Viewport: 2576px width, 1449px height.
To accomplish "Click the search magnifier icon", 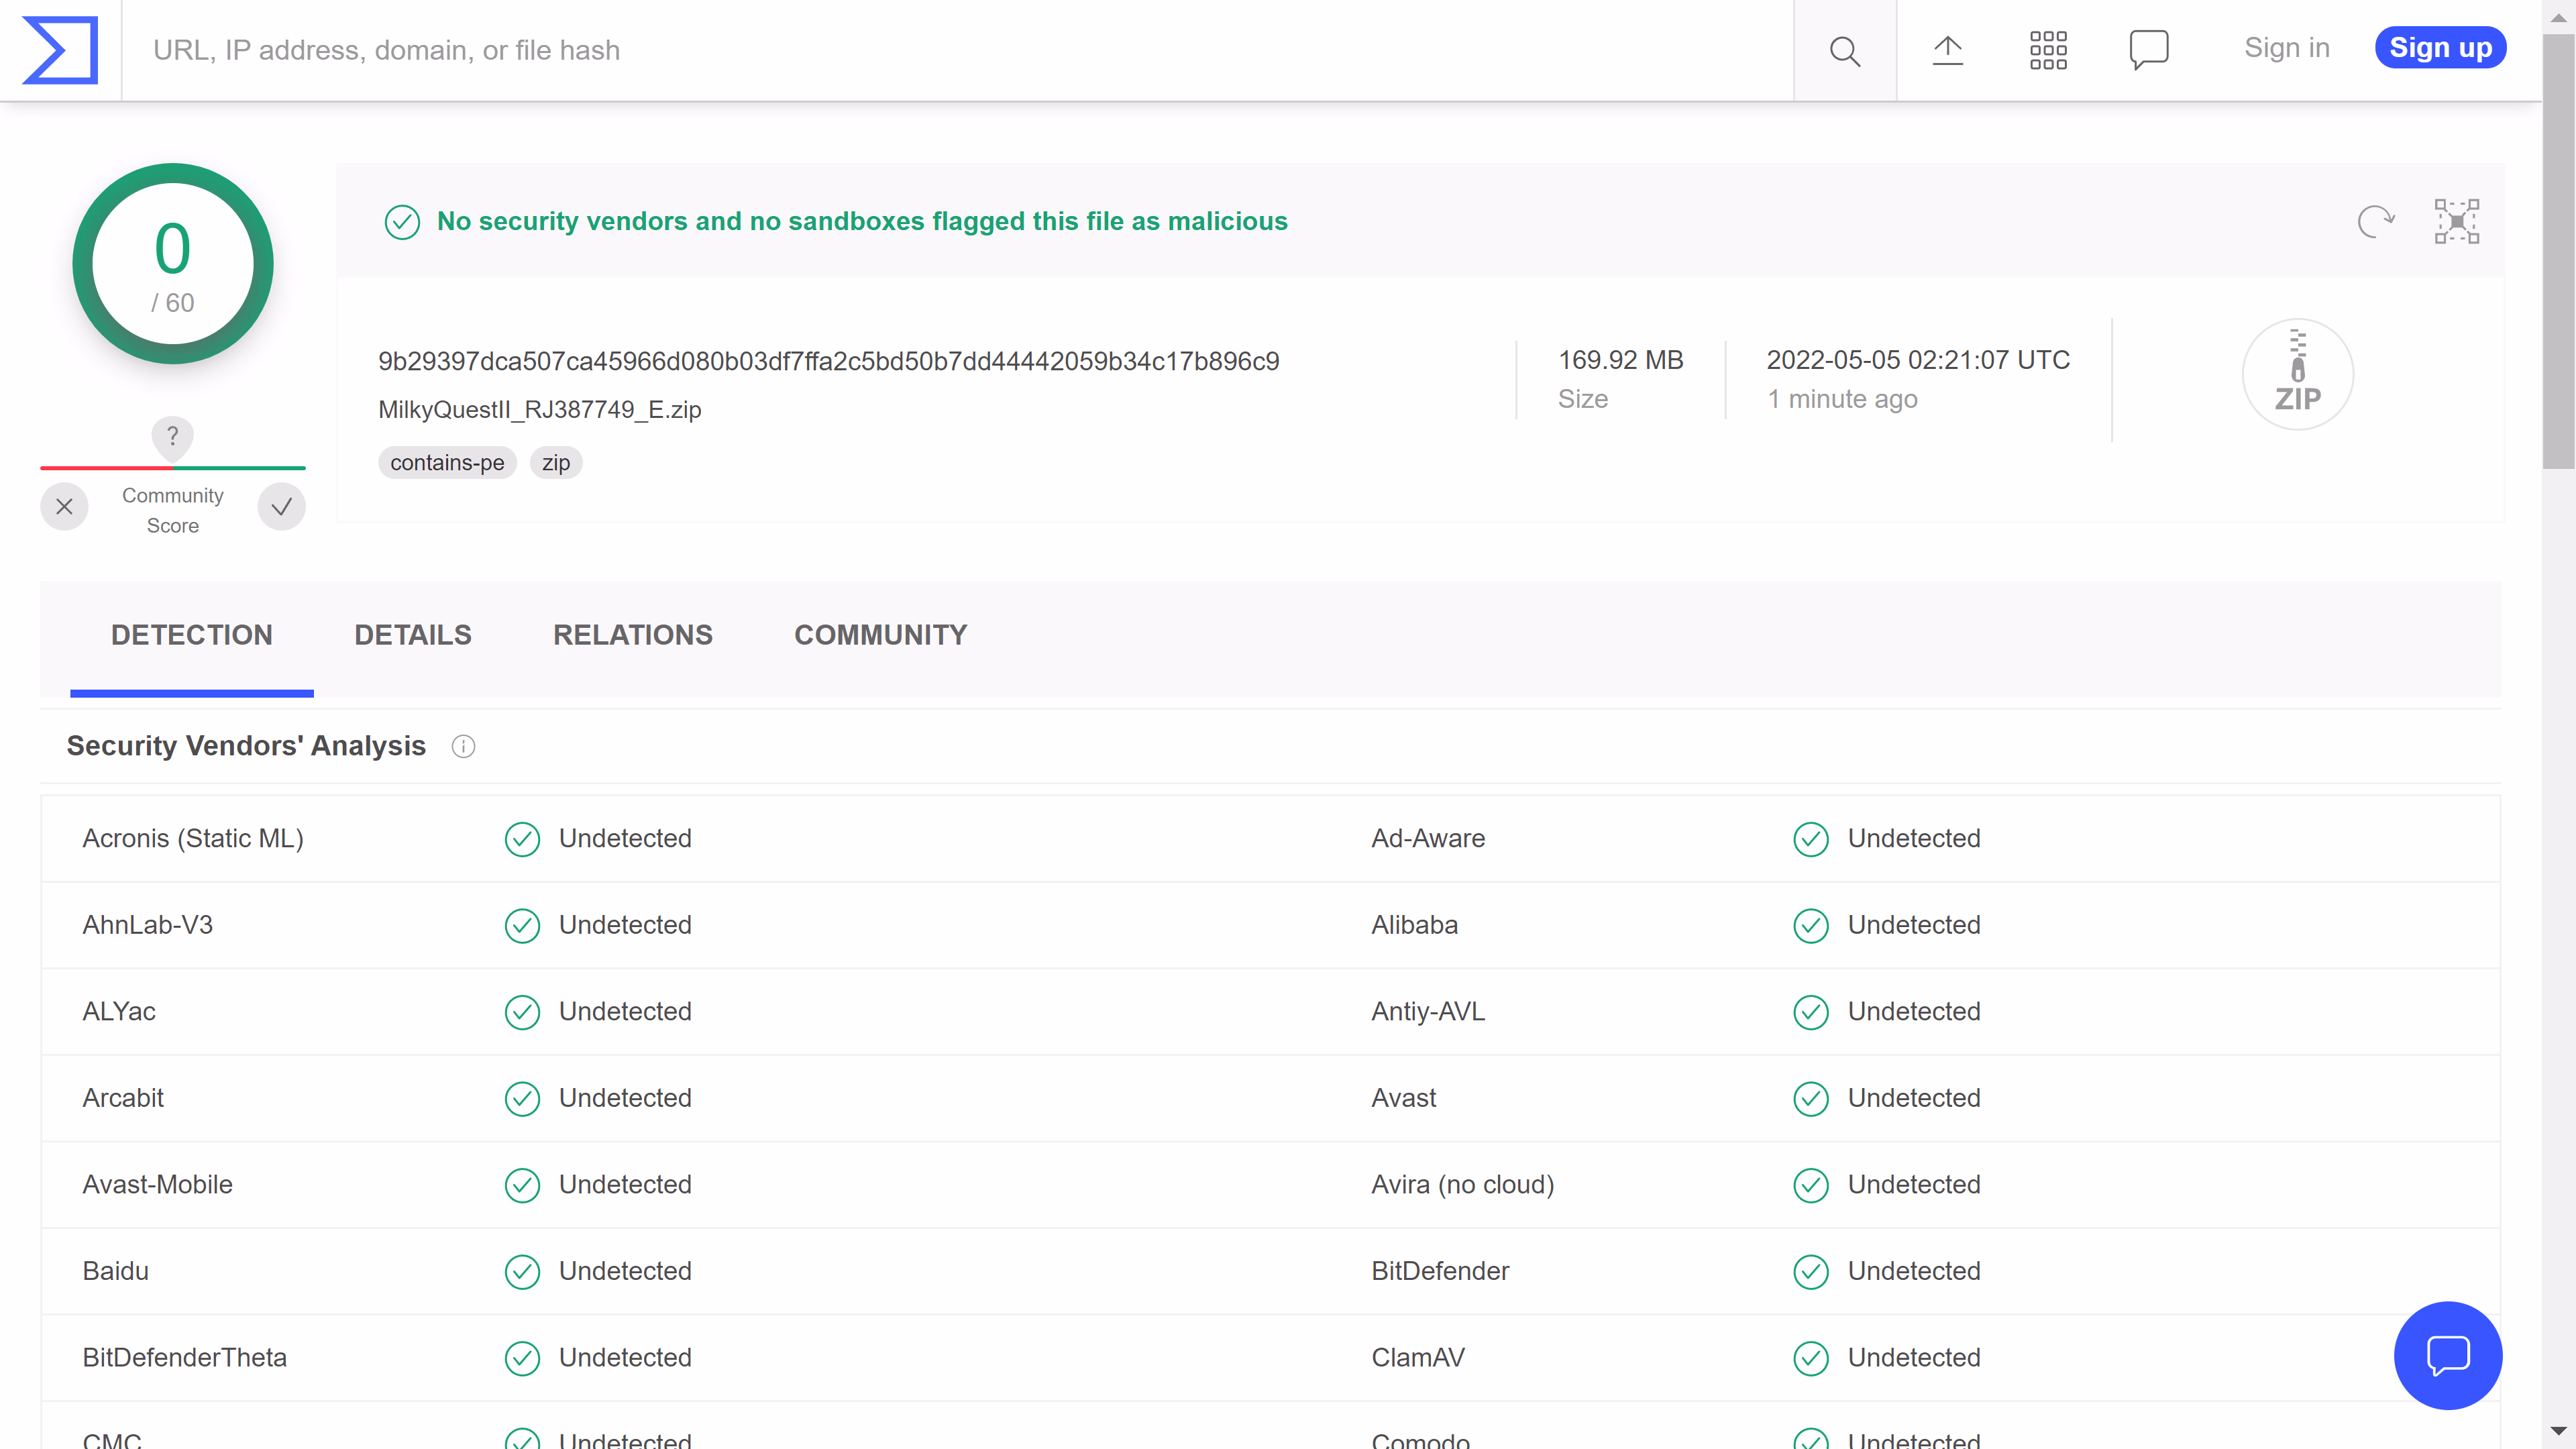I will click(1845, 50).
